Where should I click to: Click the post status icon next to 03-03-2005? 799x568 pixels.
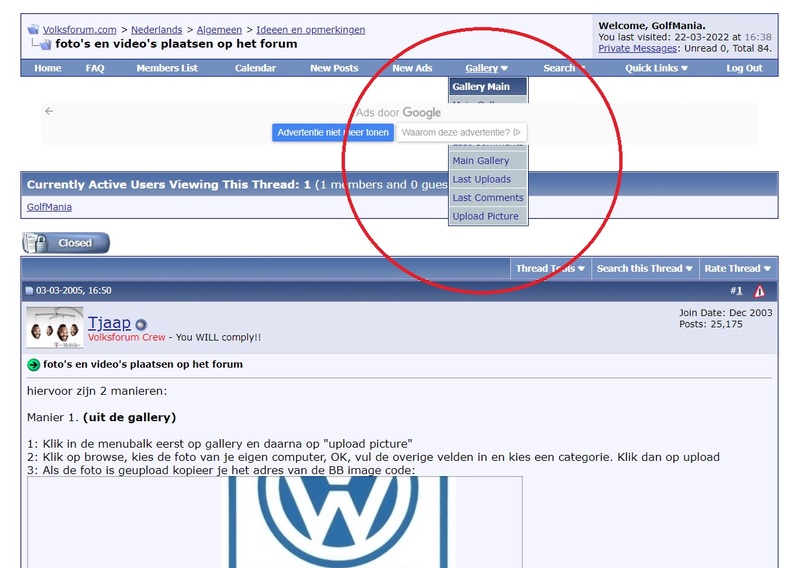pos(29,291)
